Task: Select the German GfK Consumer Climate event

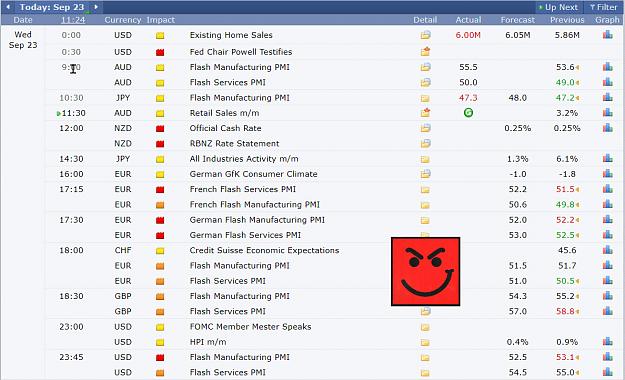Action: 254,174
